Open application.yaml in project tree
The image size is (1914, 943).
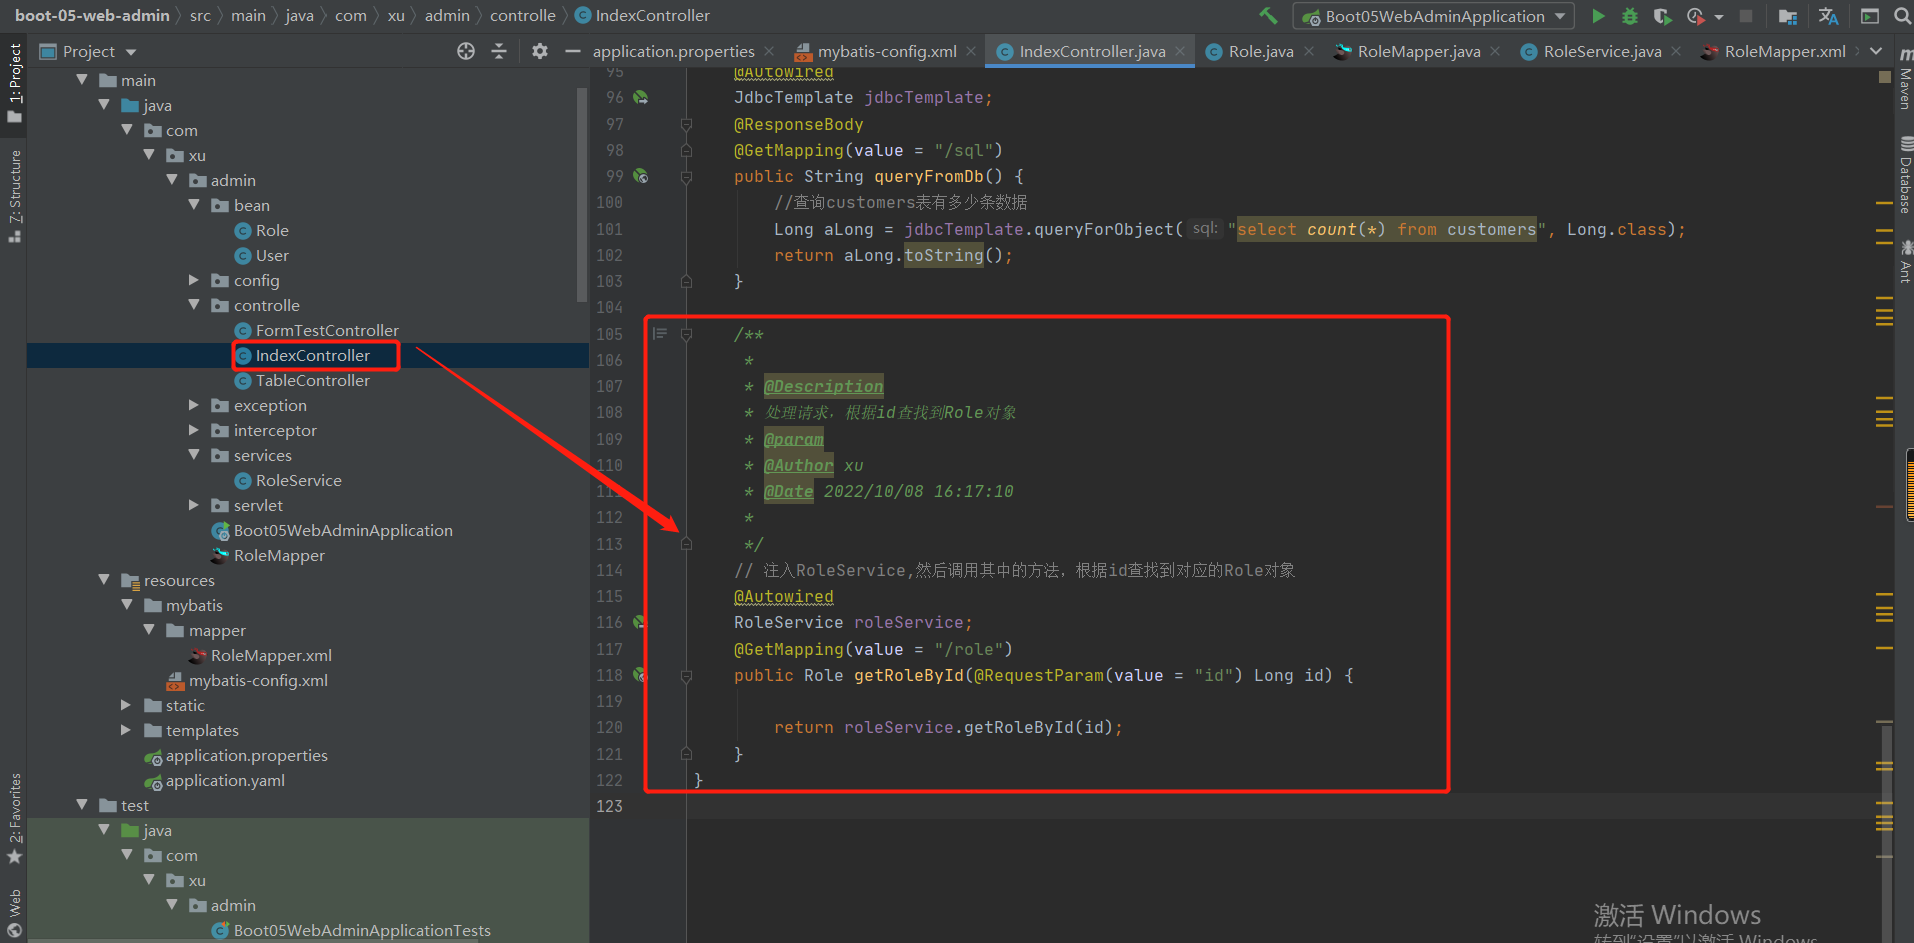click(x=225, y=780)
